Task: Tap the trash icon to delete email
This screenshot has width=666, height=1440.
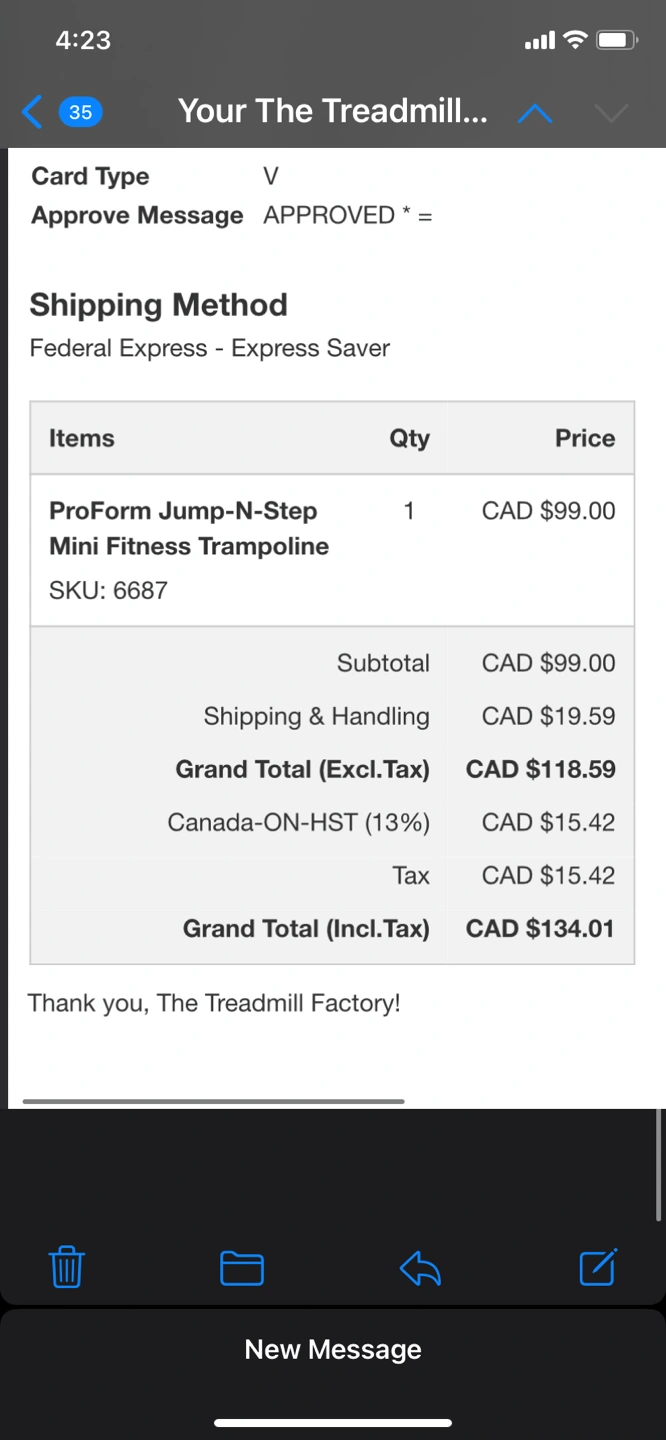Action: coord(66,1268)
